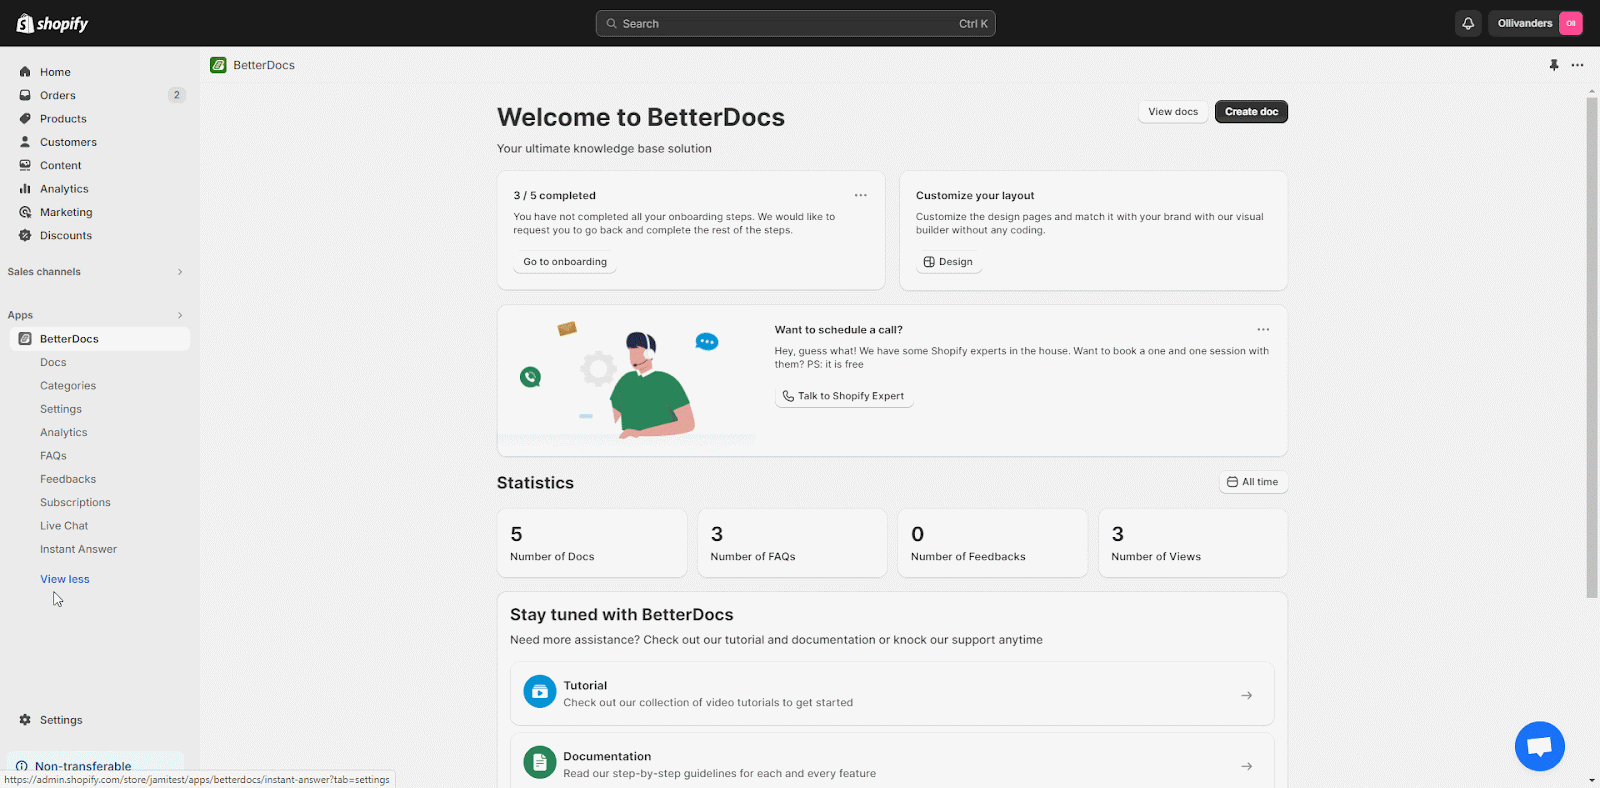Open the notifications bell

[1468, 23]
